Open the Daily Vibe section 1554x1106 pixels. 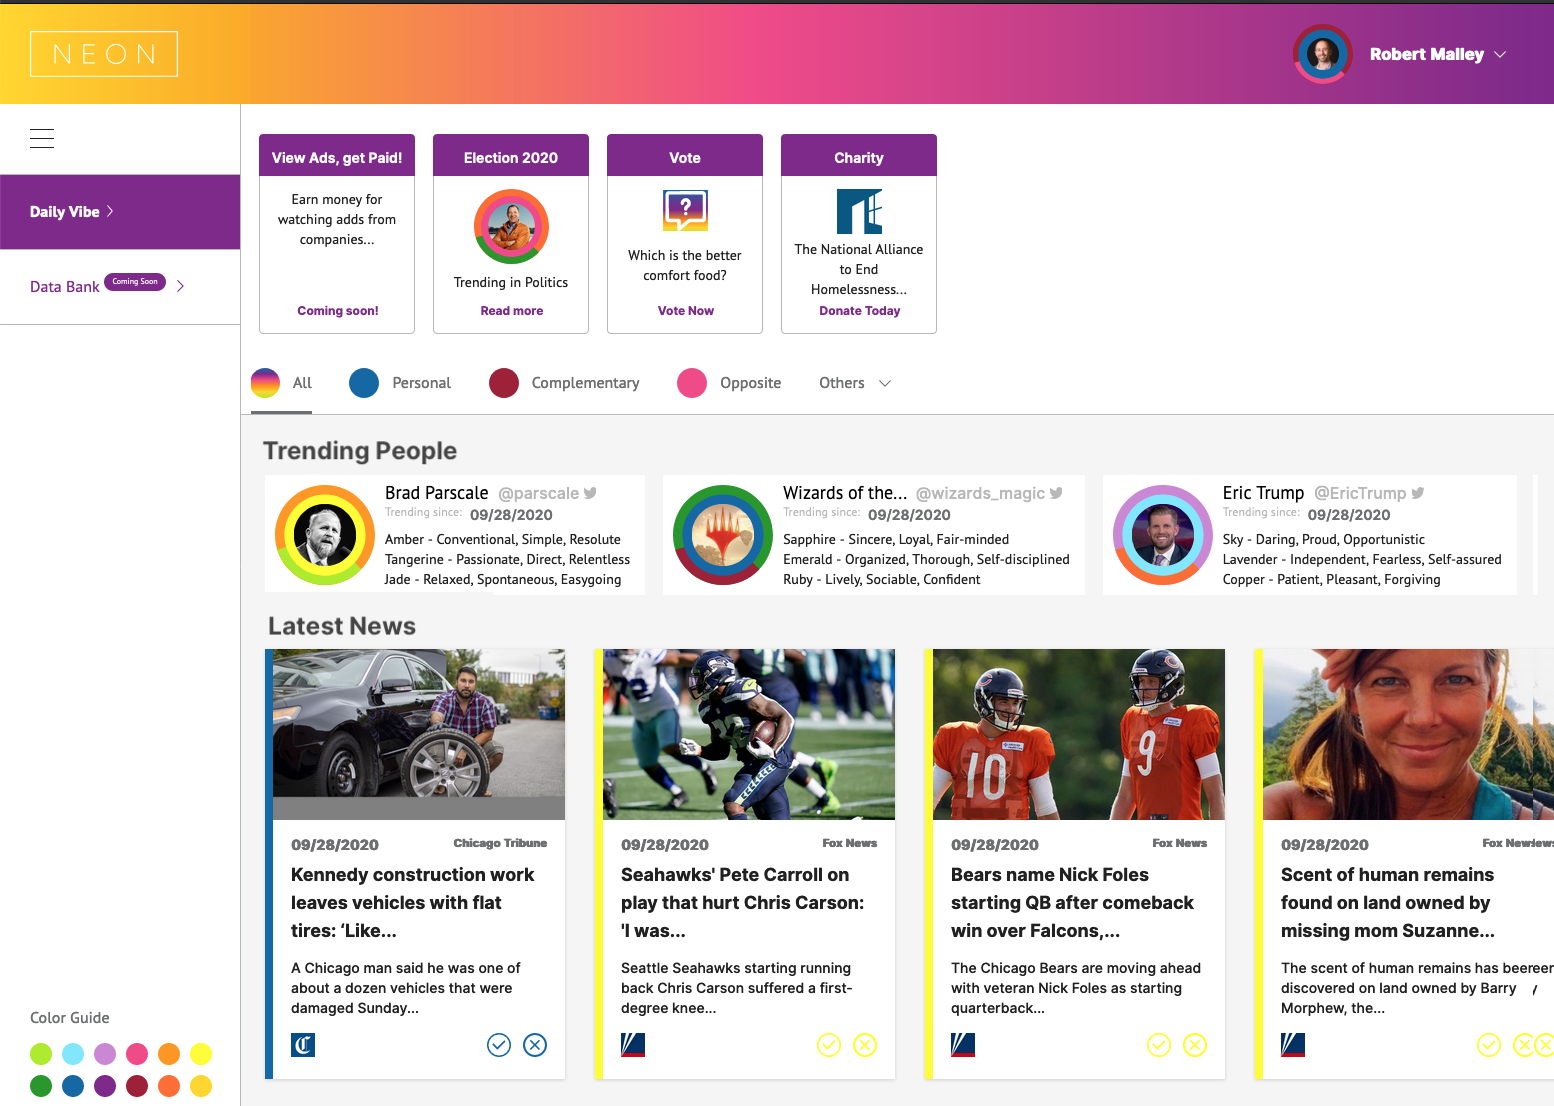point(120,212)
